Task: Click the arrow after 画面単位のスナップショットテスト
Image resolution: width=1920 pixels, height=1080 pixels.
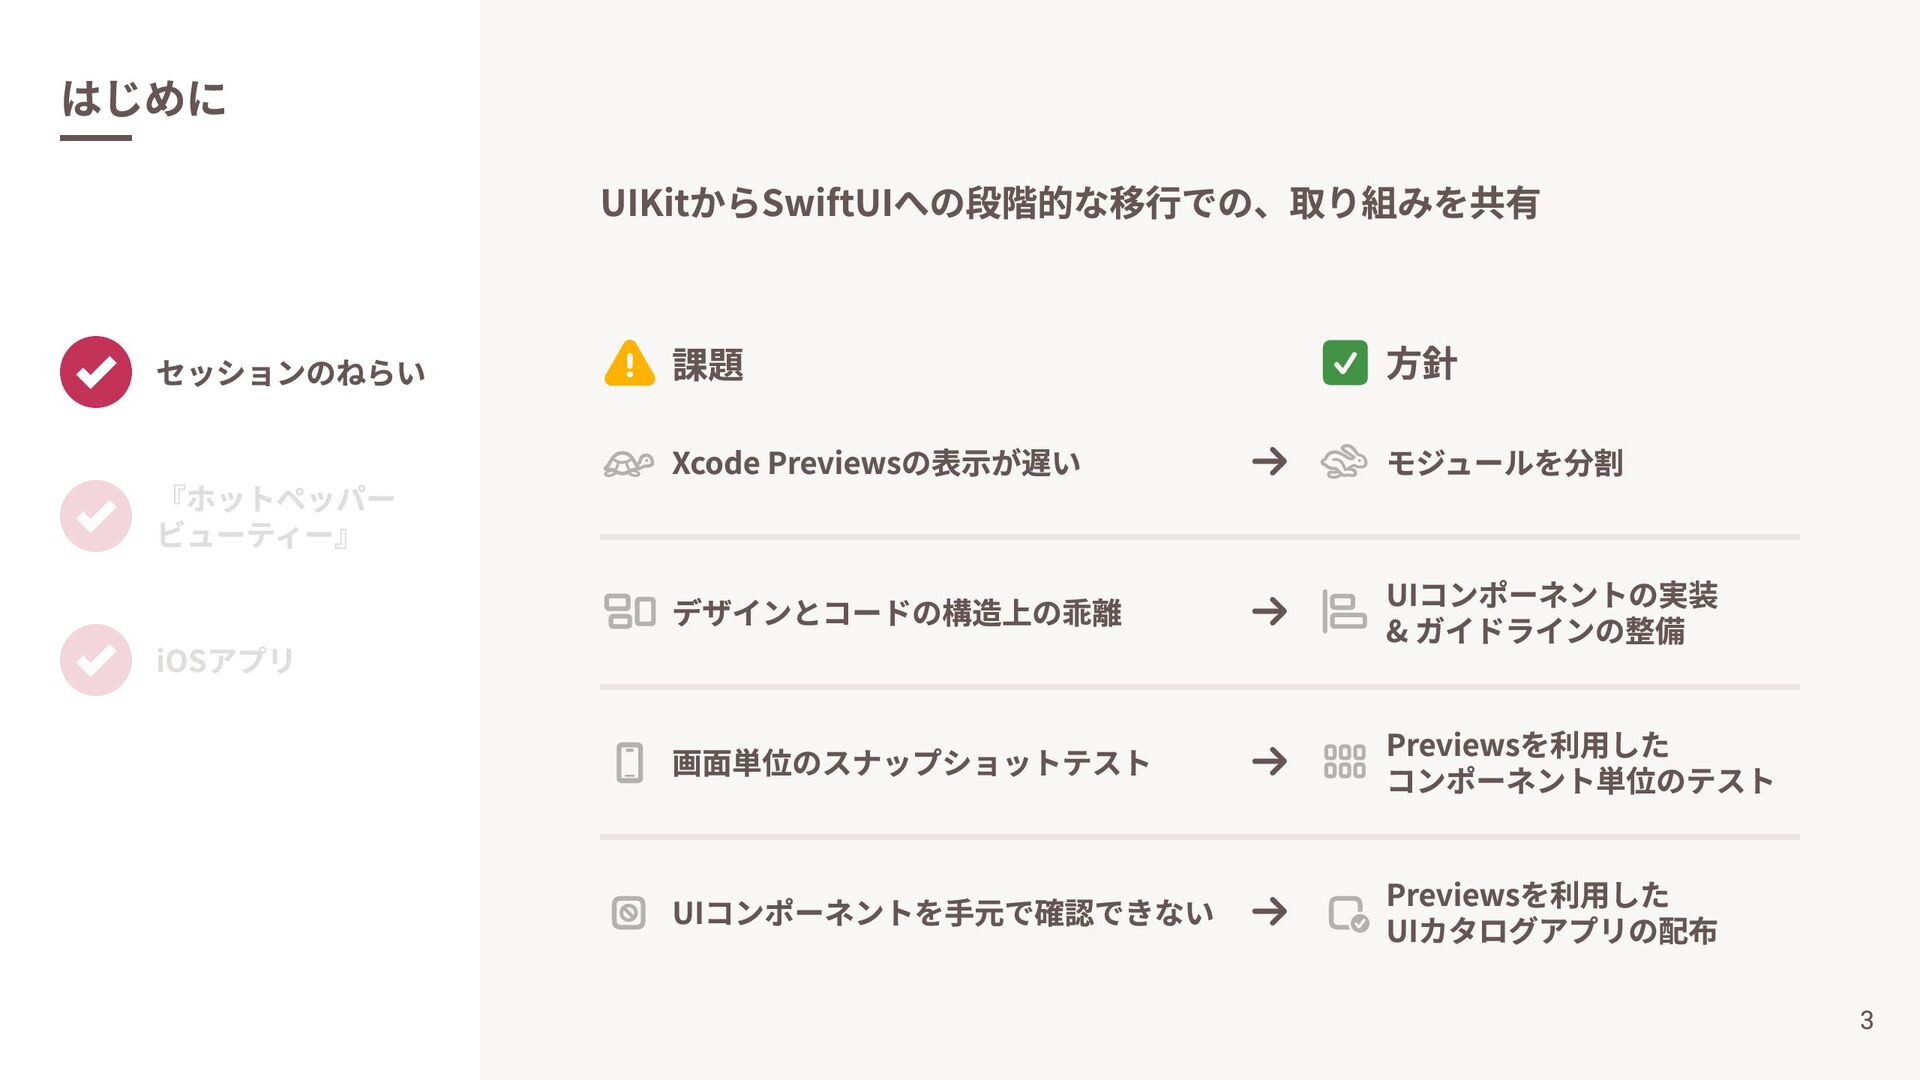Action: 1269,762
